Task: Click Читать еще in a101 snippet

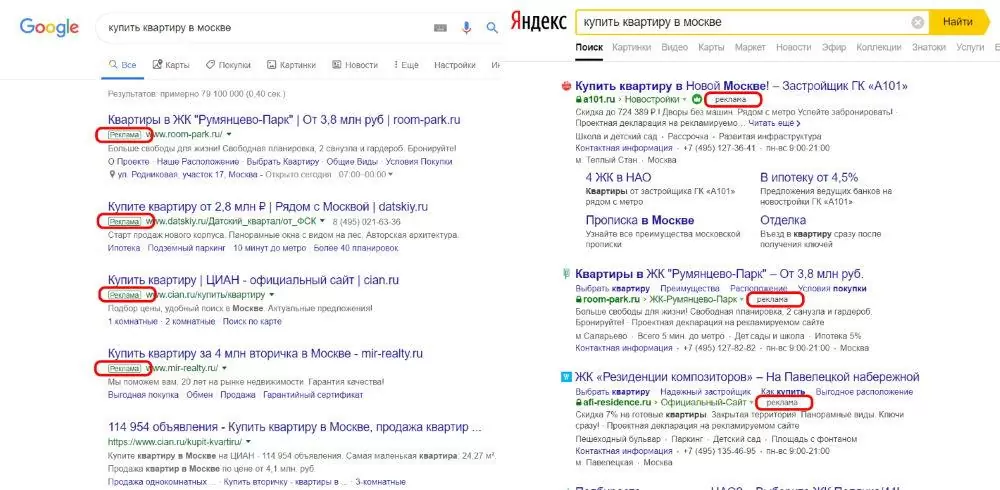Action: pos(774,122)
